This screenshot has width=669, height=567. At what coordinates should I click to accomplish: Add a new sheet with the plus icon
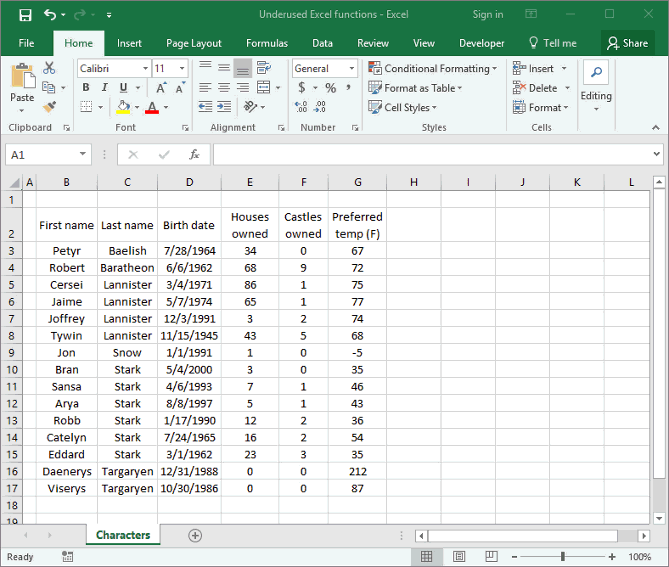tap(195, 535)
